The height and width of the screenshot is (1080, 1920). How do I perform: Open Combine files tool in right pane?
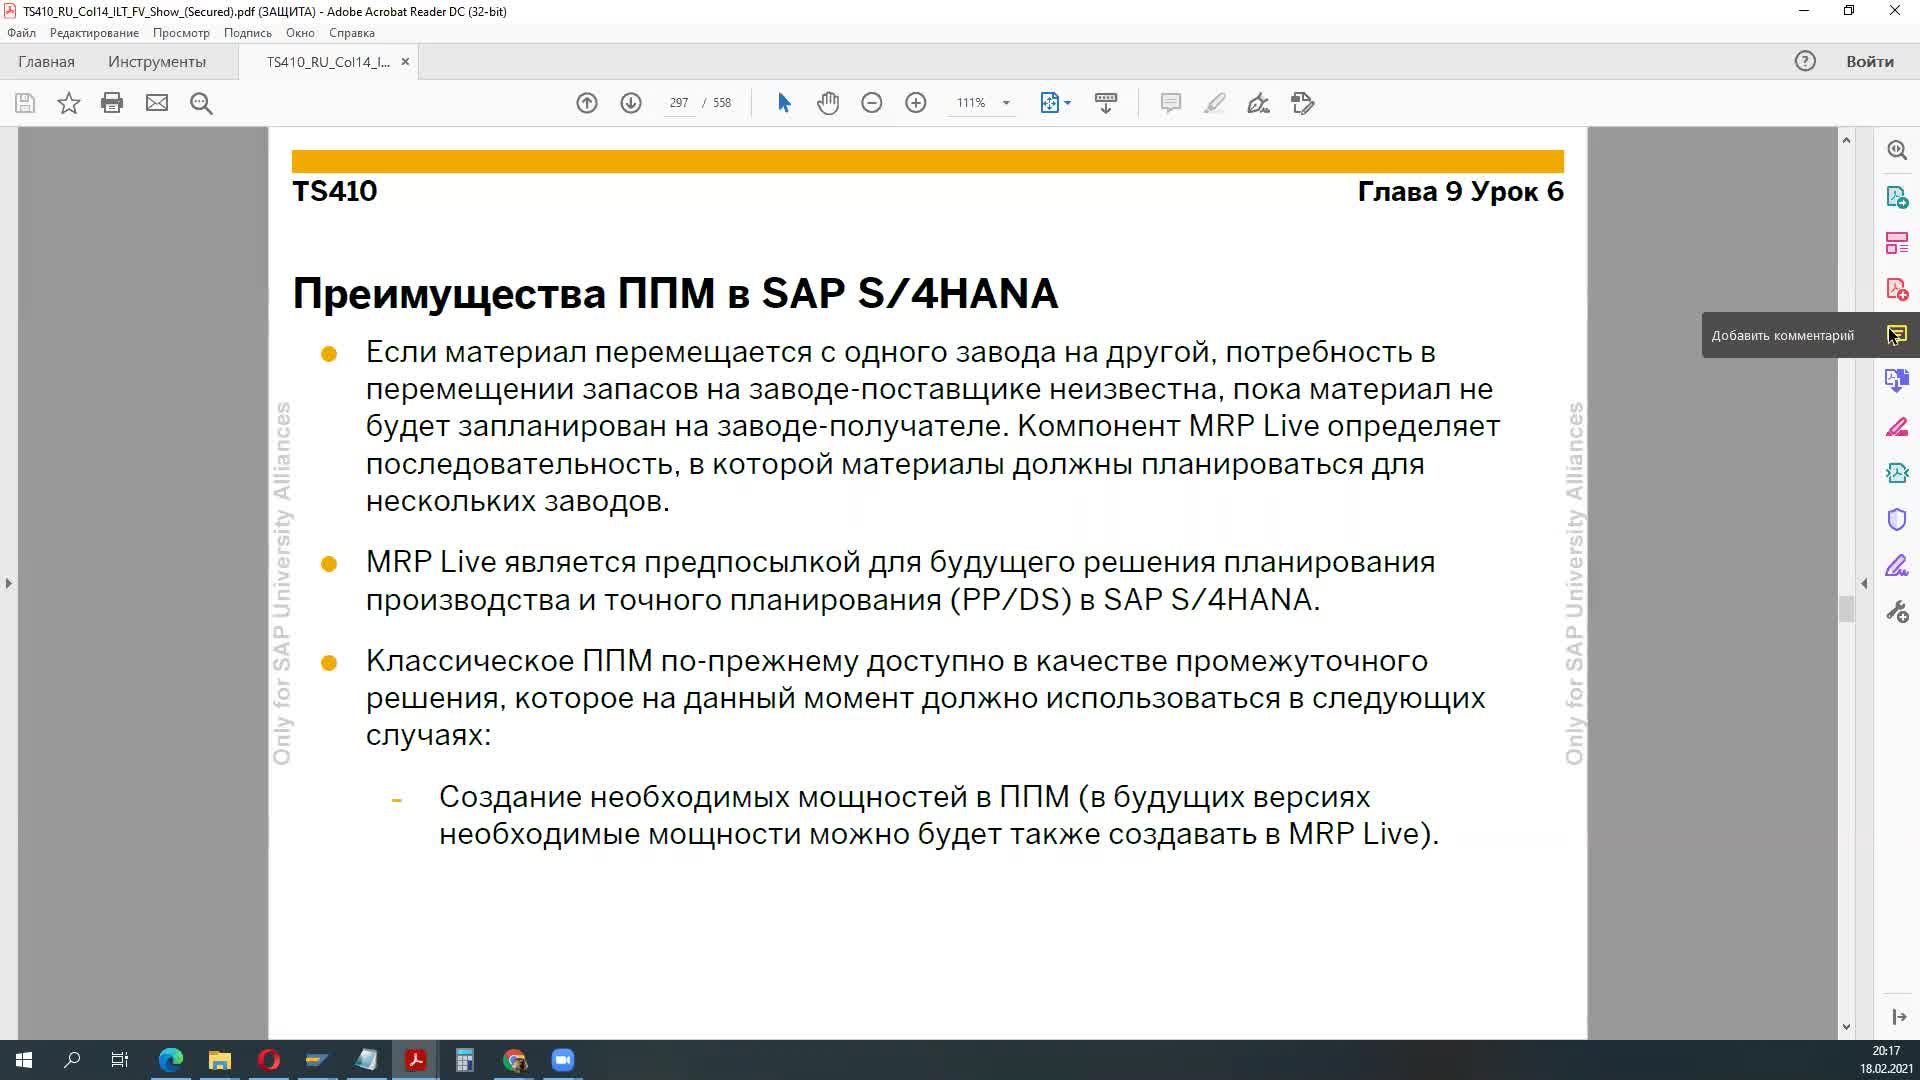click(x=1897, y=381)
